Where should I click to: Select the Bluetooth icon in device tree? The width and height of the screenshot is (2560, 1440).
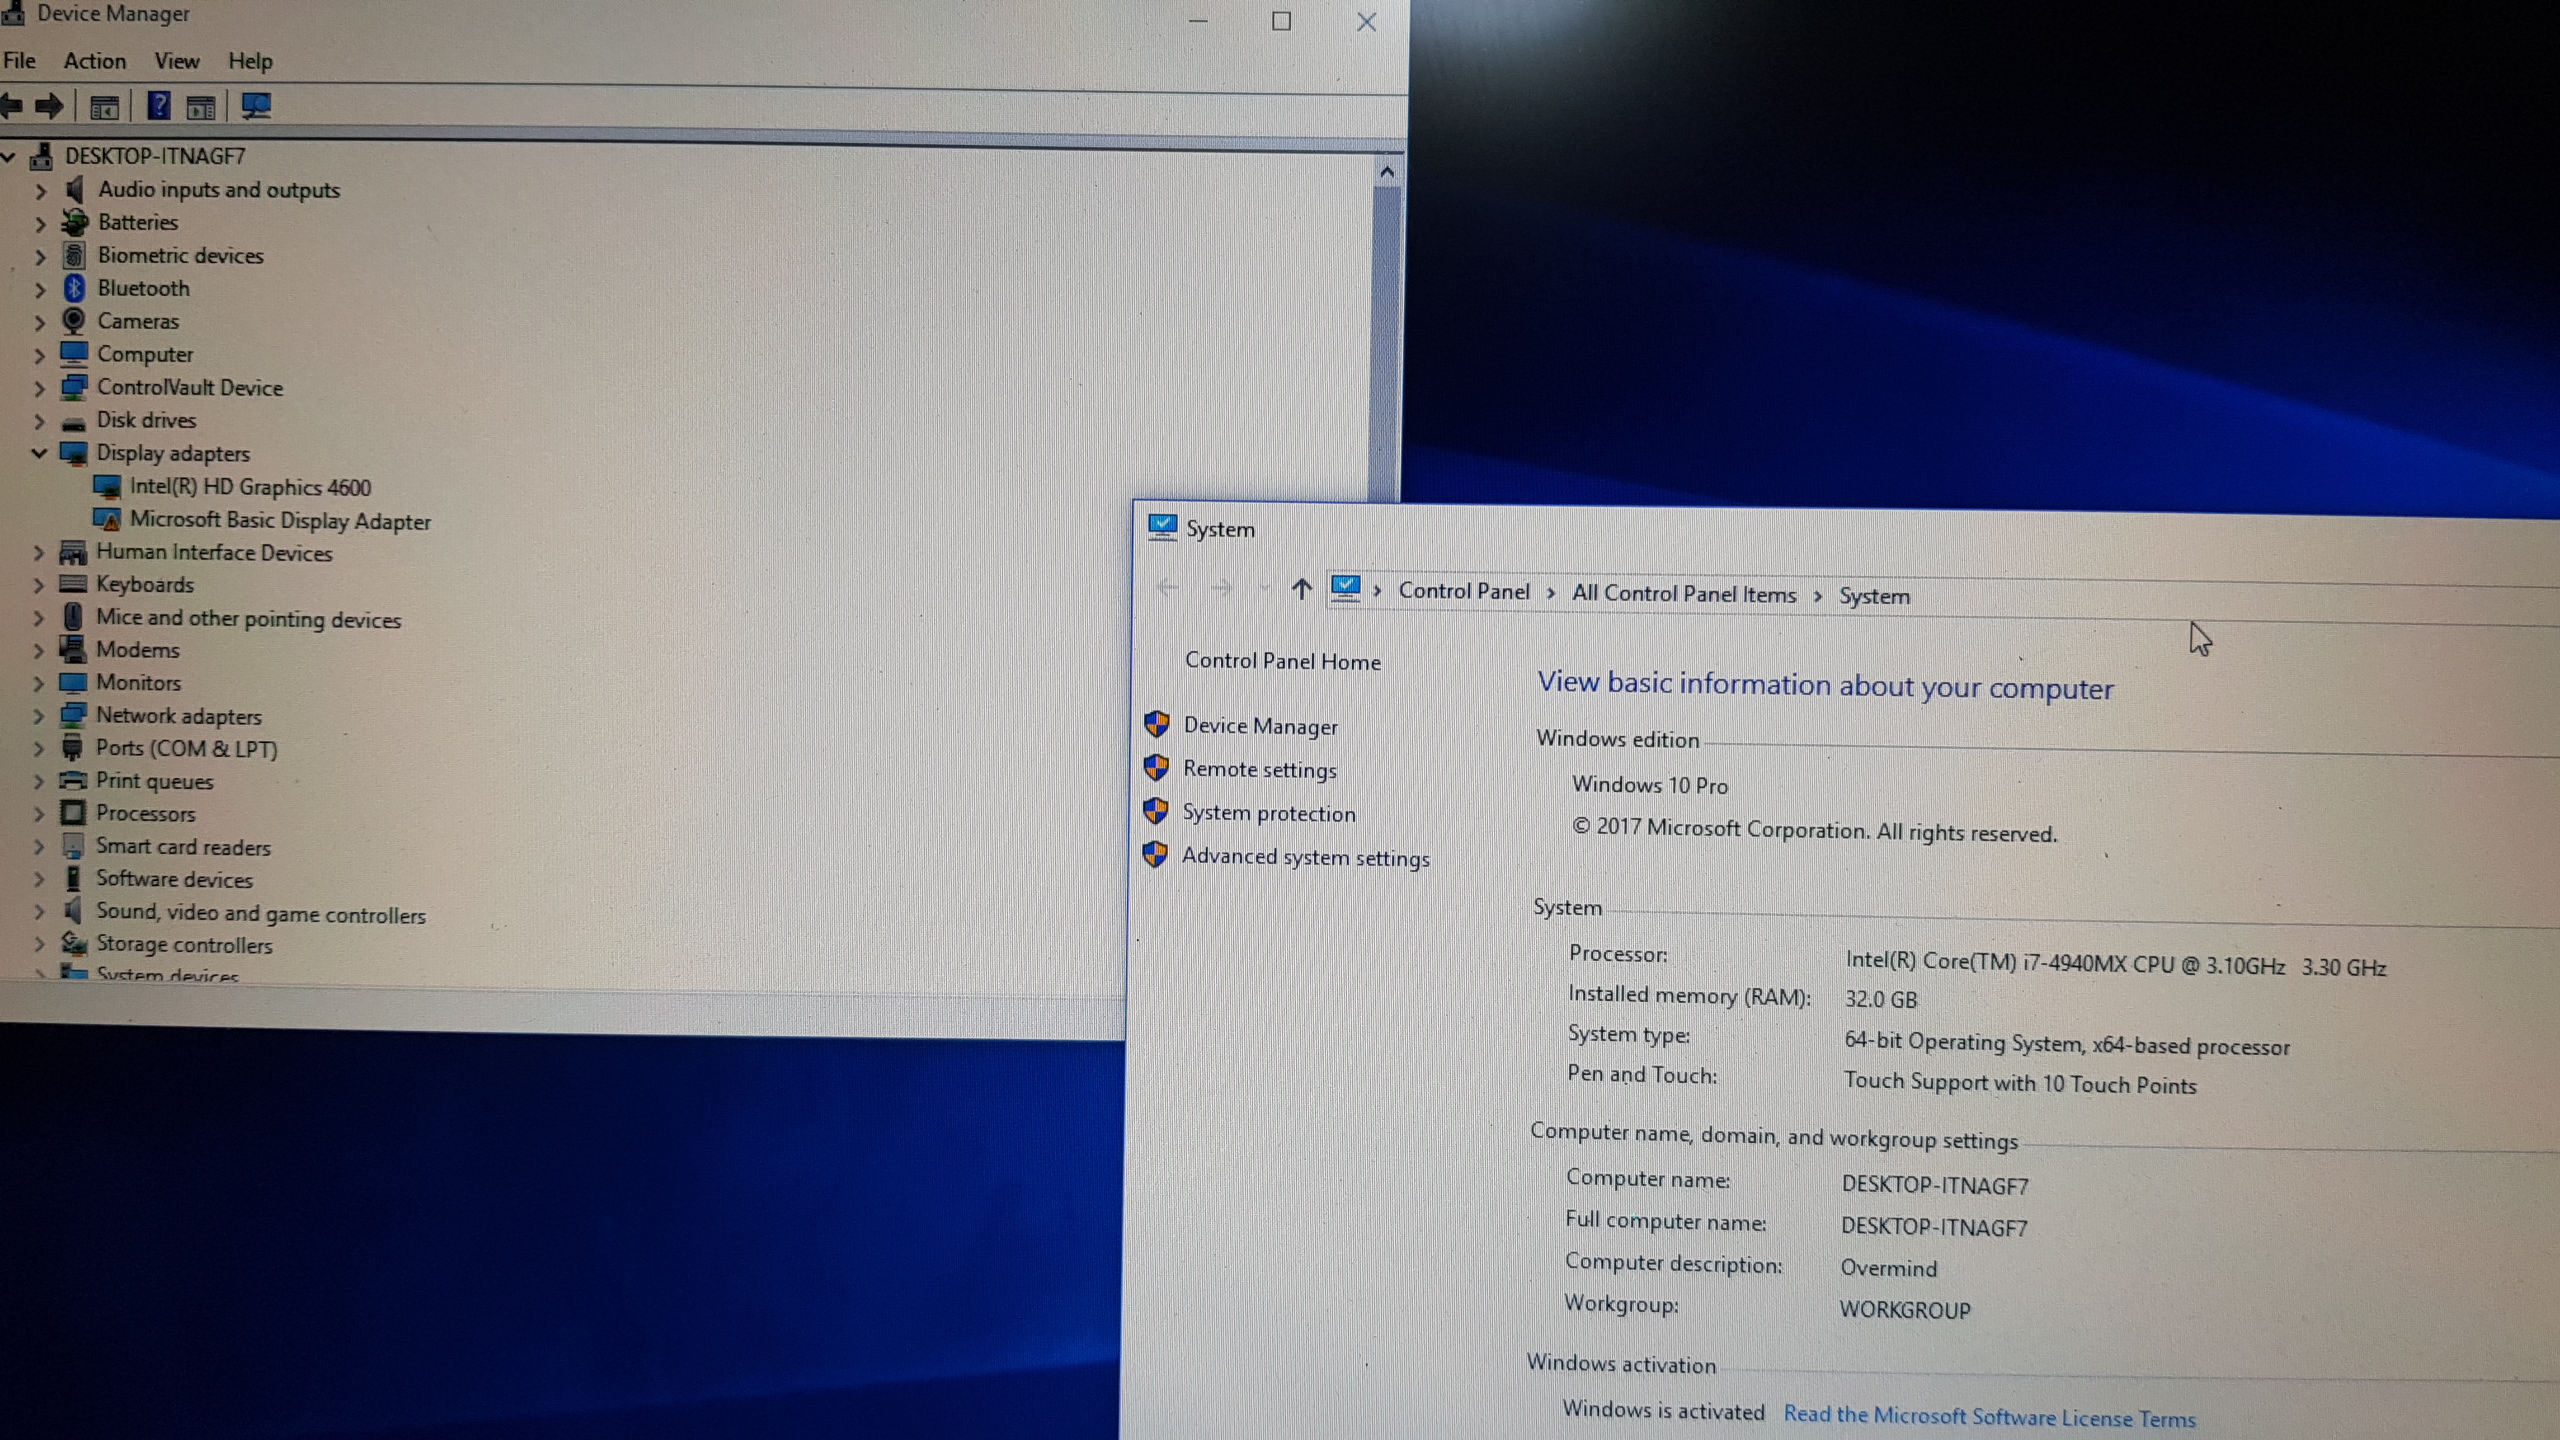pyautogui.click(x=74, y=288)
